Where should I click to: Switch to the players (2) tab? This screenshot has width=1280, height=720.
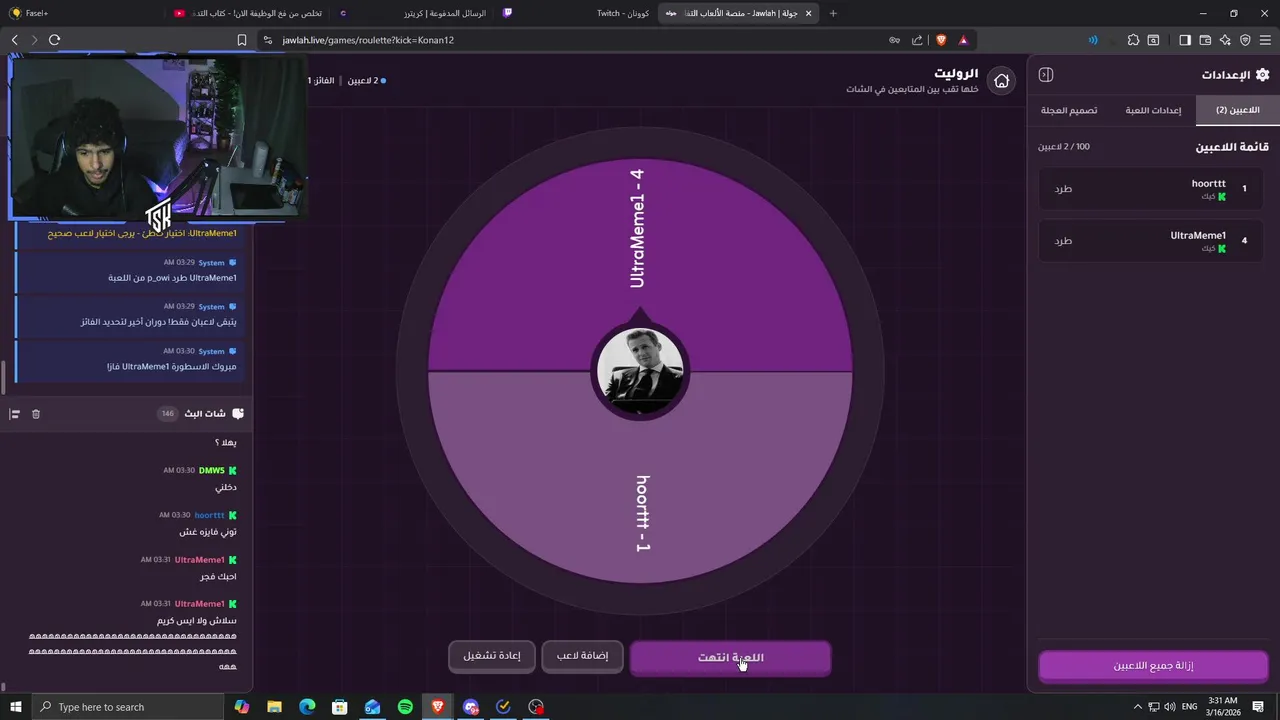click(1237, 110)
